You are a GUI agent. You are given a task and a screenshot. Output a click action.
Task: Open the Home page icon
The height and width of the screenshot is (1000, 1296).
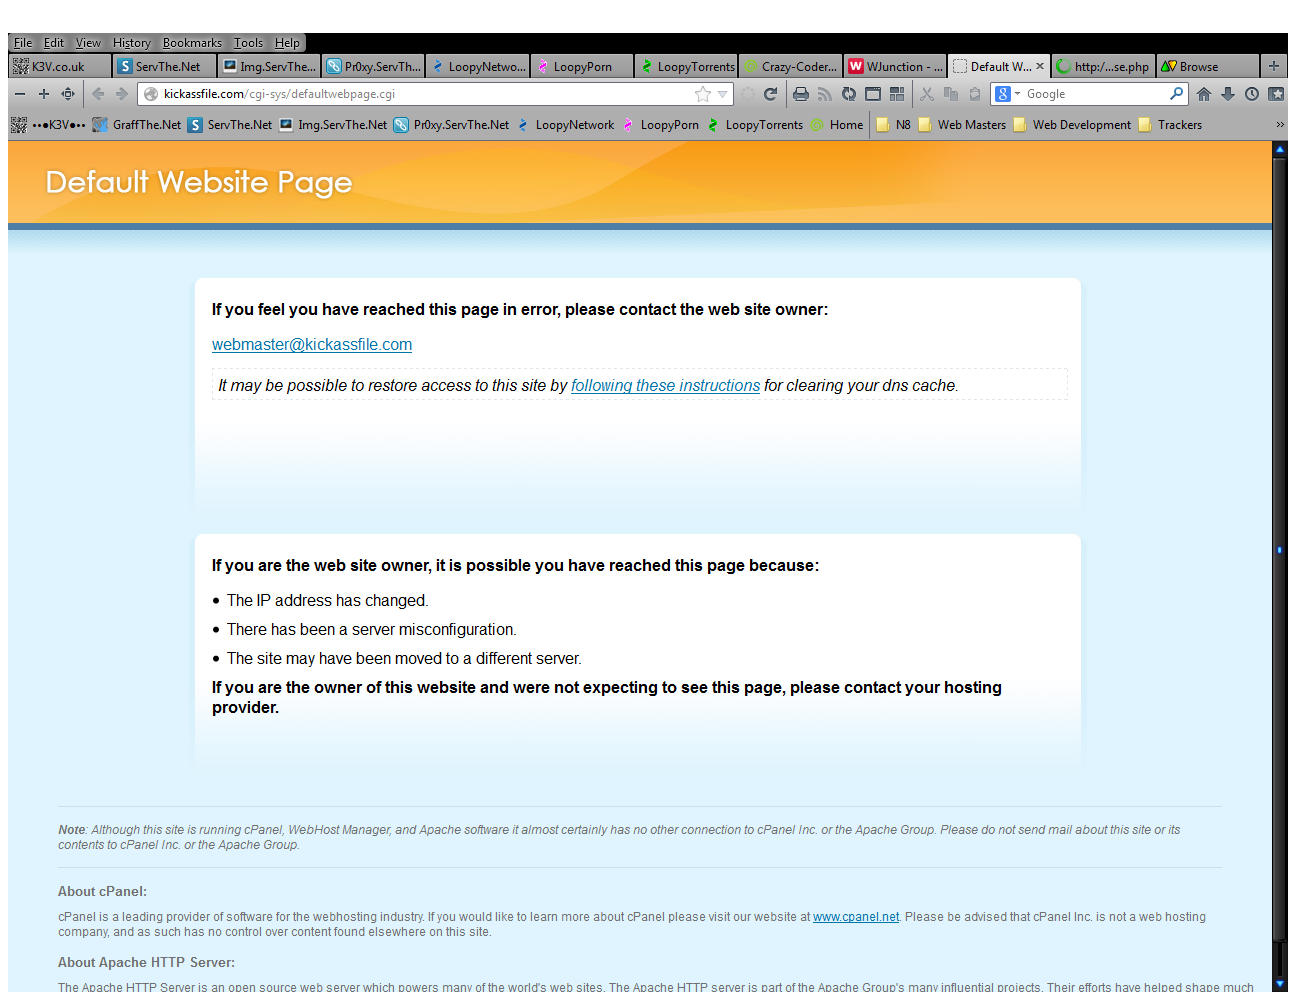tap(1204, 94)
